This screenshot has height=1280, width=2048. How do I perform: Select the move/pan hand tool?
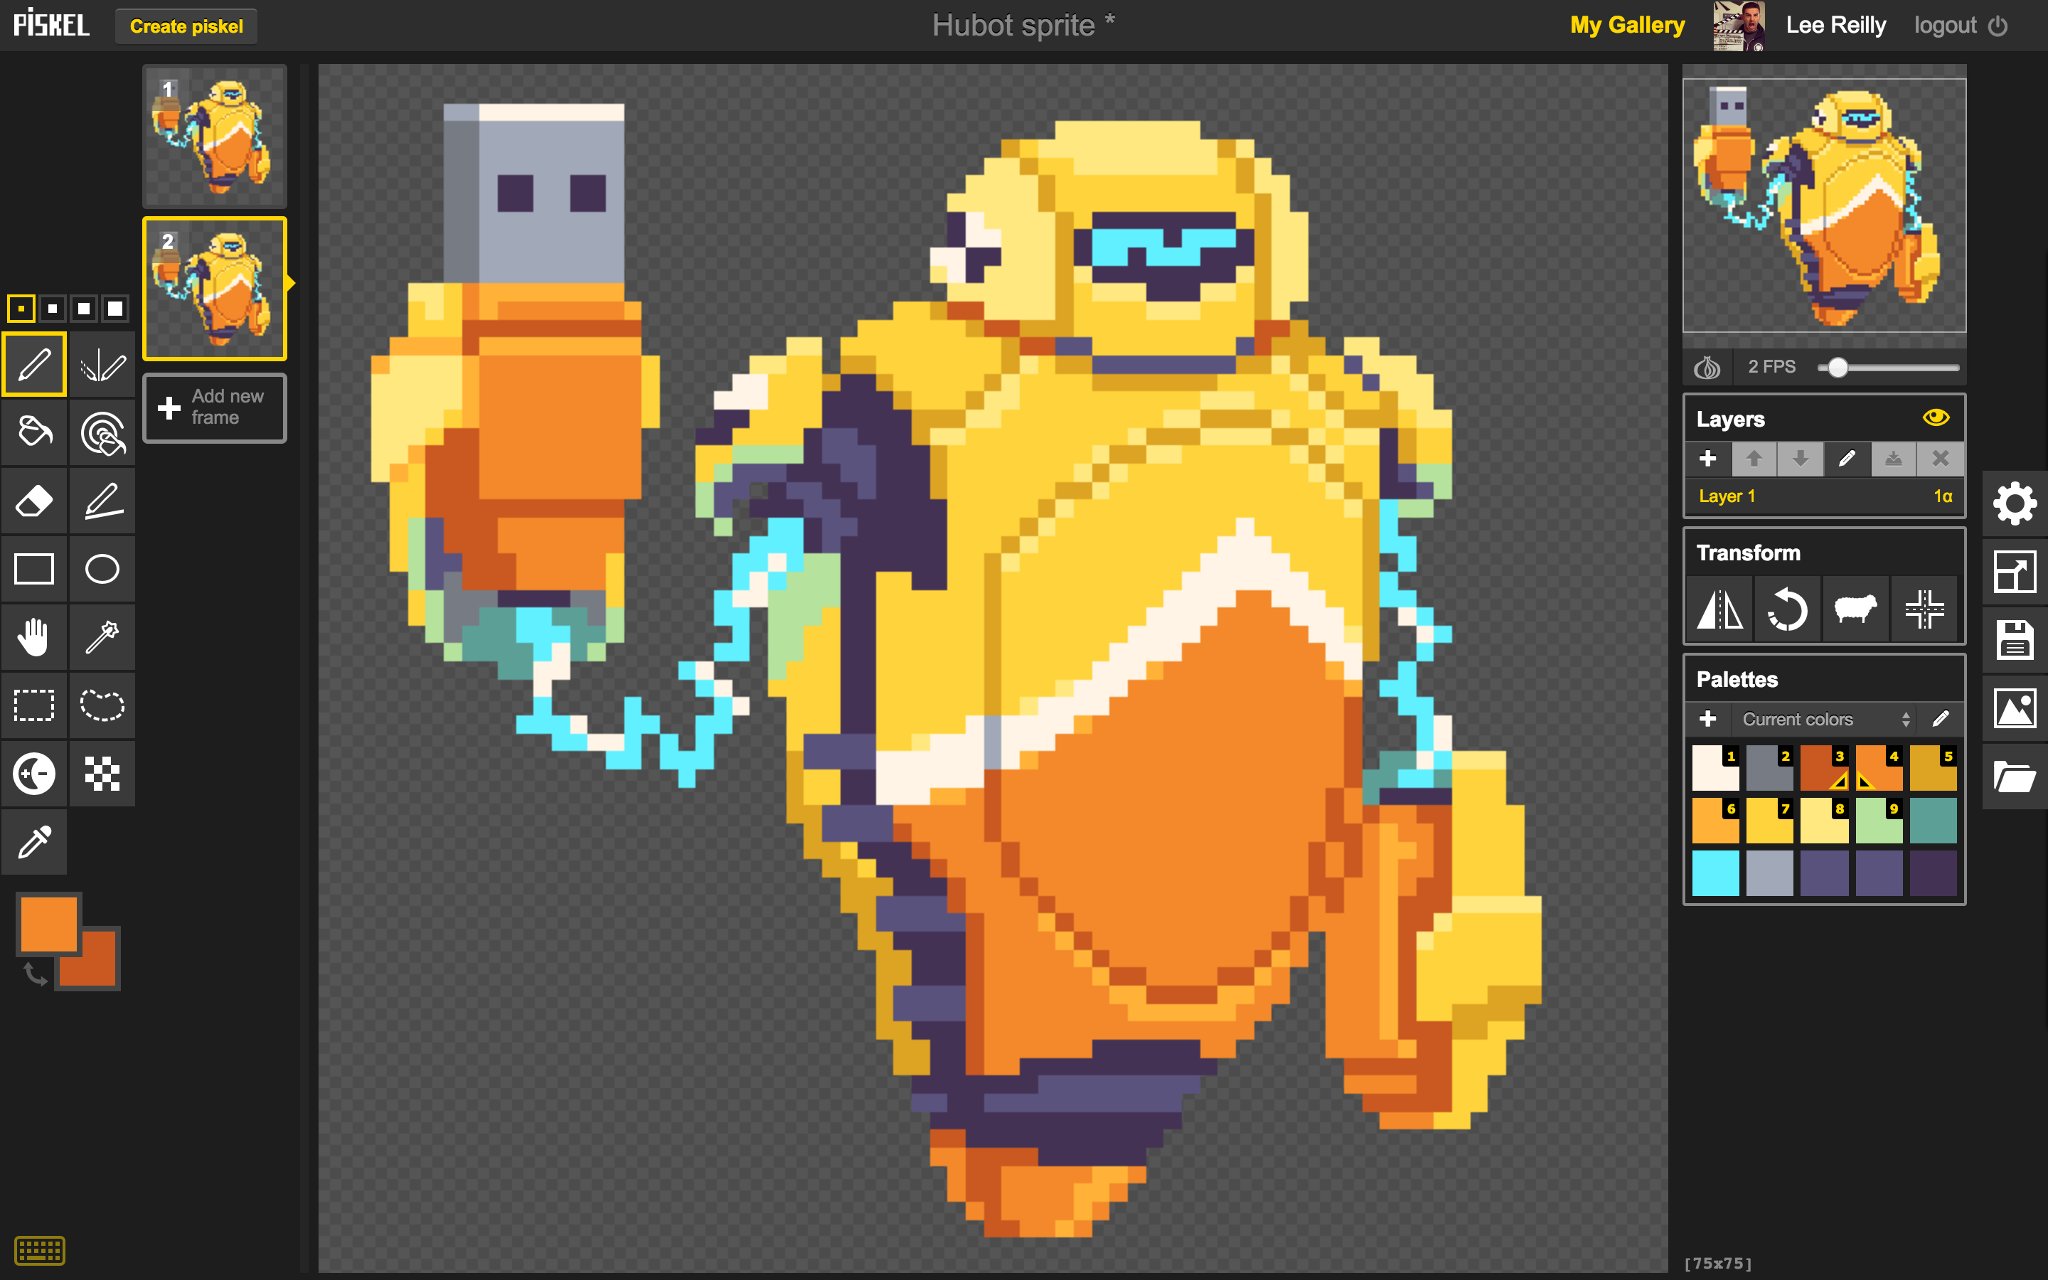pos(32,634)
